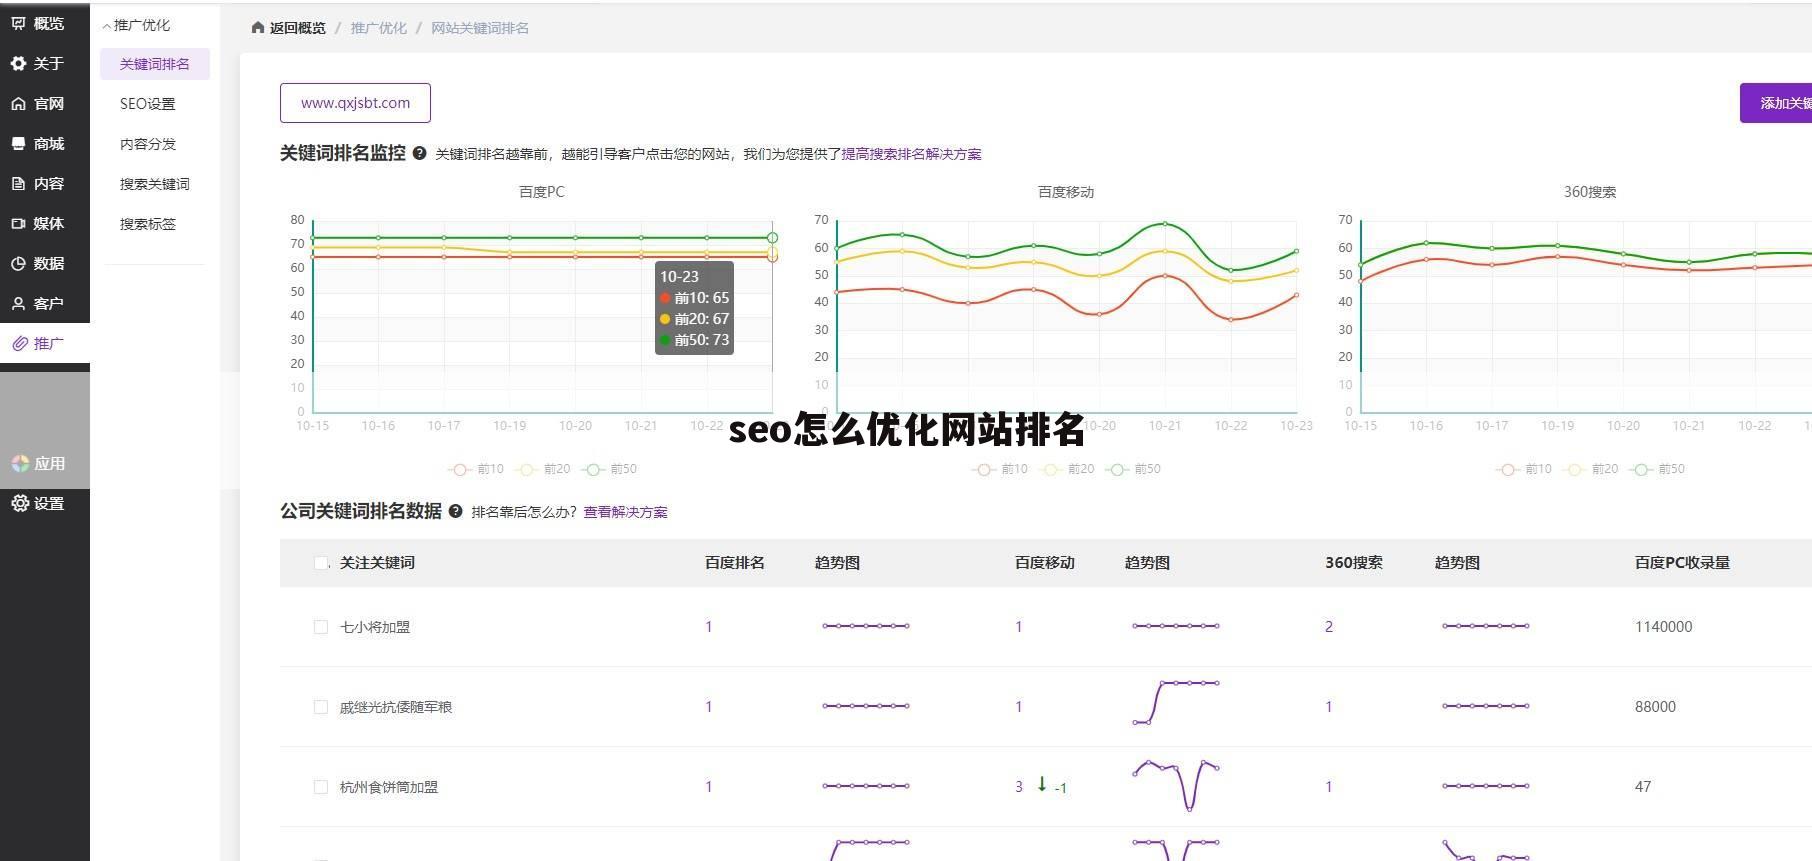
Task: Toggle 前20 legend under 360搜索 chart
Action: 1591,469
